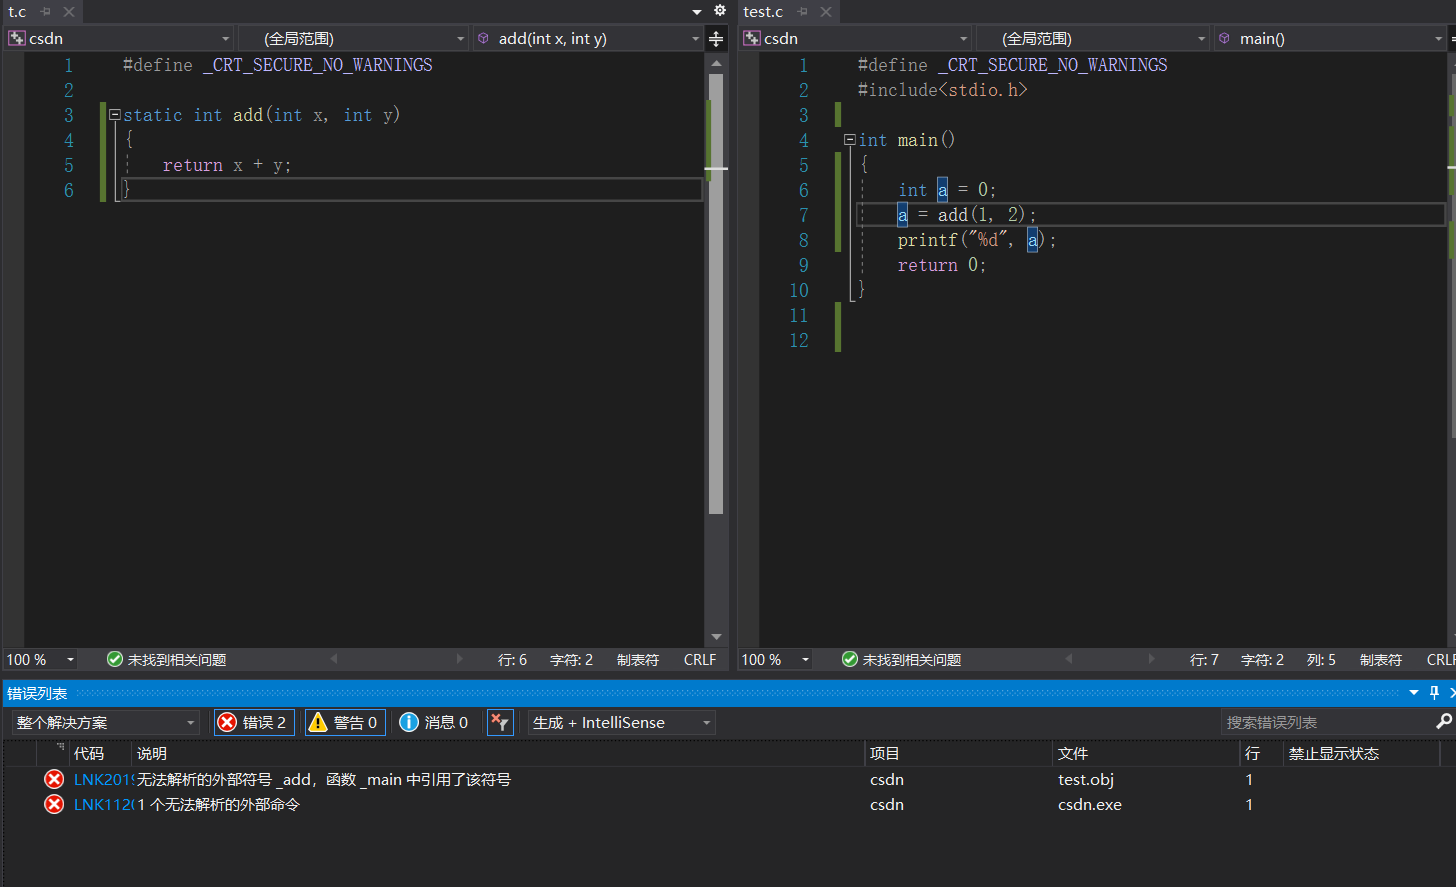Open scope dropdown in t.c editor

coord(354,38)
